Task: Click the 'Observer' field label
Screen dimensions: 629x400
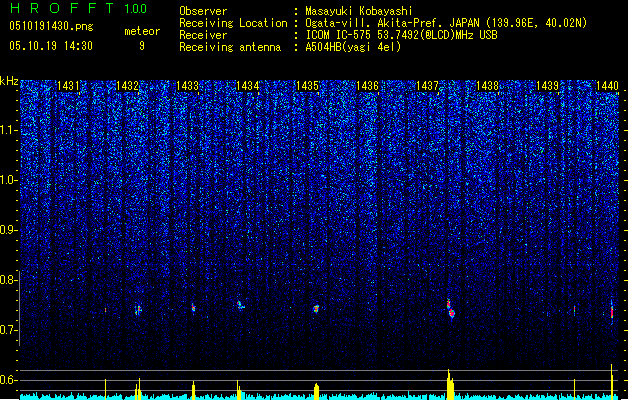Action: point(203,11)
